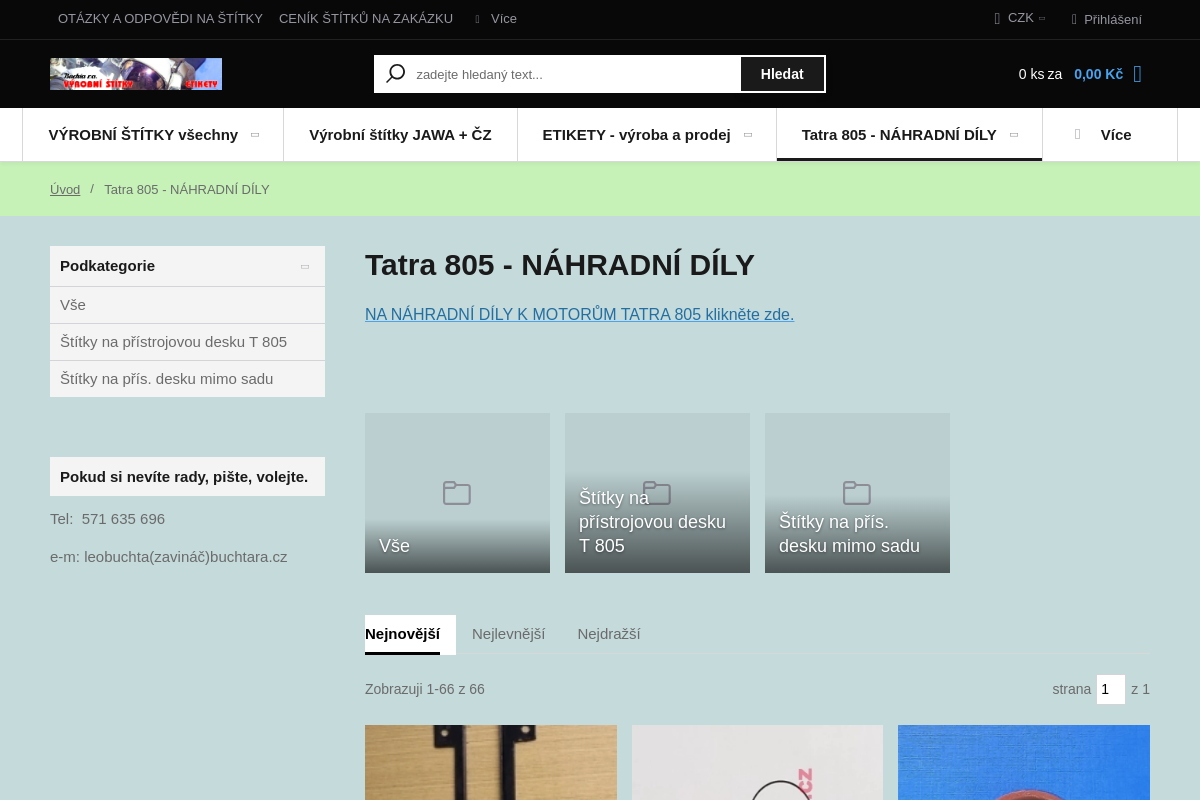Image resolution: width=1200 pixels, height=800 pixels.
Task: Open the Vše category tile
Action: [457, 493]
